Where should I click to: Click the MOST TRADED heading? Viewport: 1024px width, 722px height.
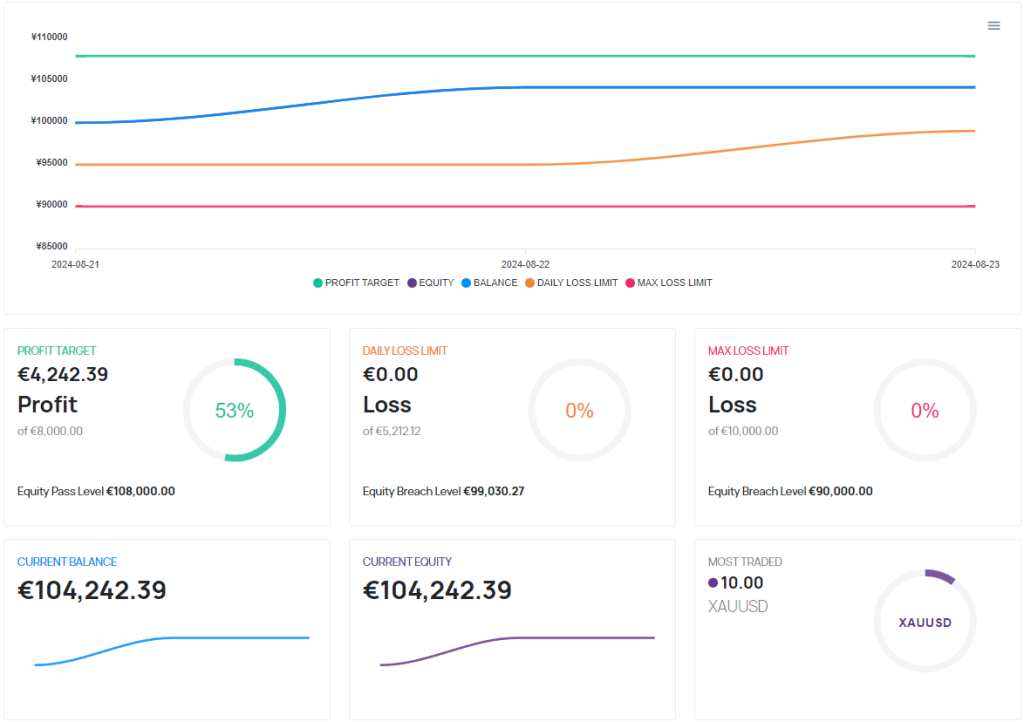[745, 561]
